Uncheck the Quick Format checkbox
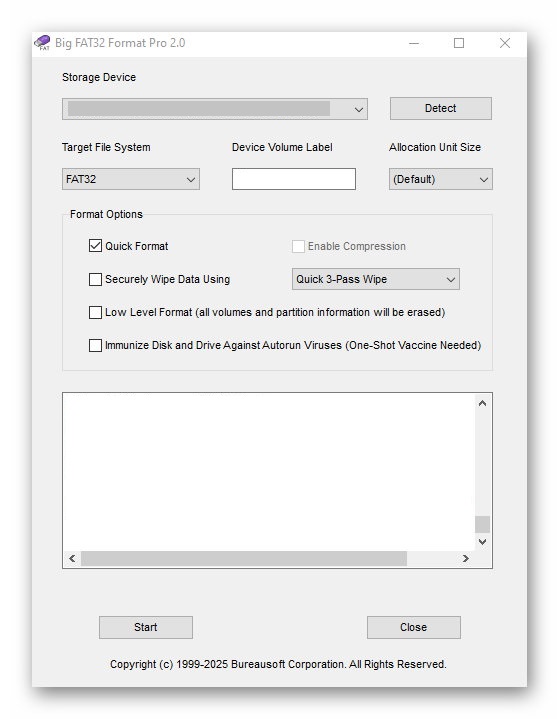The image size is (559, 719). (95, 246)
